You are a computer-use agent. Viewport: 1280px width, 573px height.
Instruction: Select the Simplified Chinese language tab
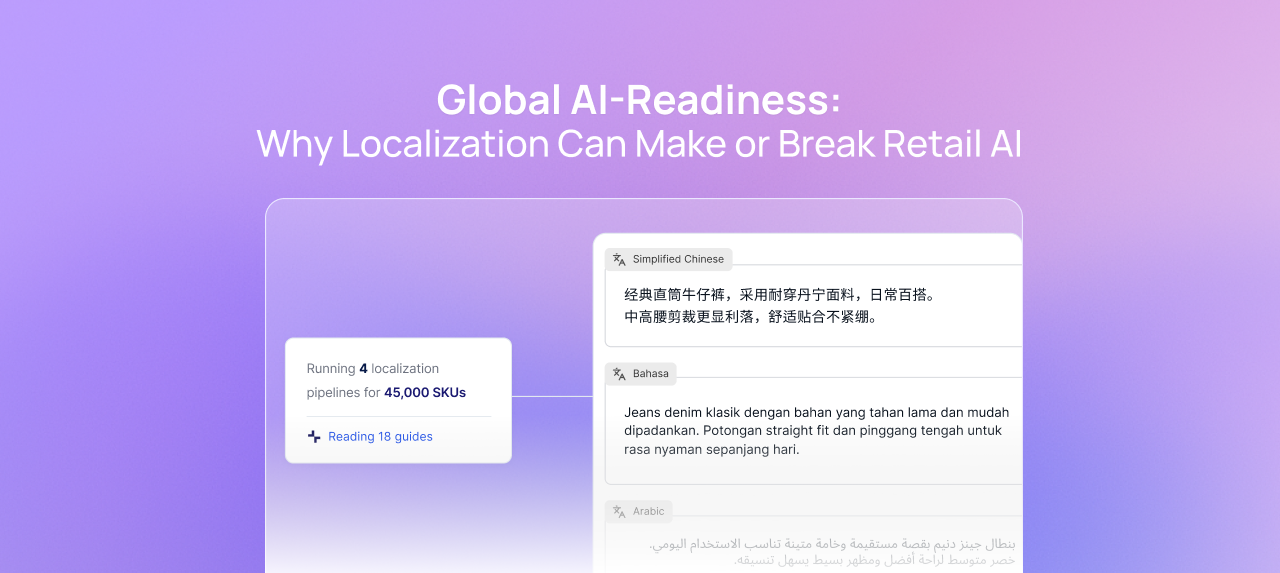point(669,259)
